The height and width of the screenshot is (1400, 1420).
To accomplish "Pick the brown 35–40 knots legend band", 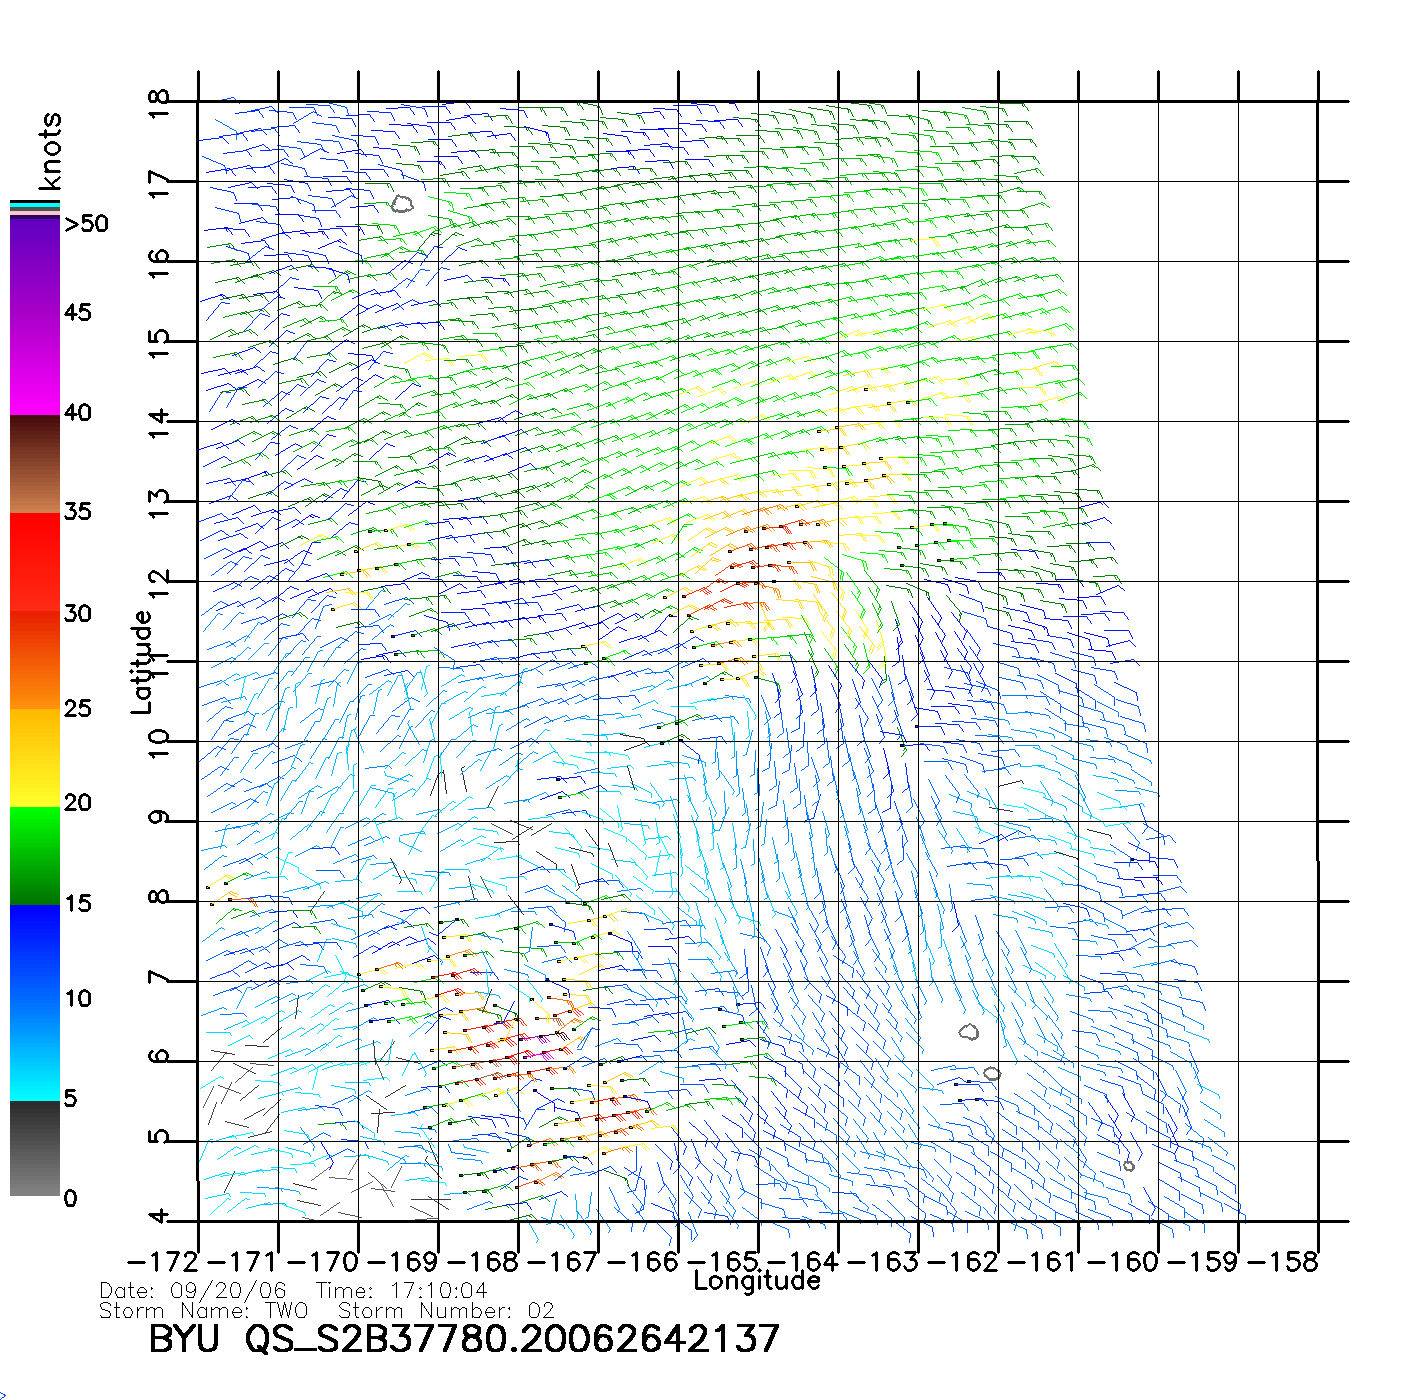I will [35, 464].
